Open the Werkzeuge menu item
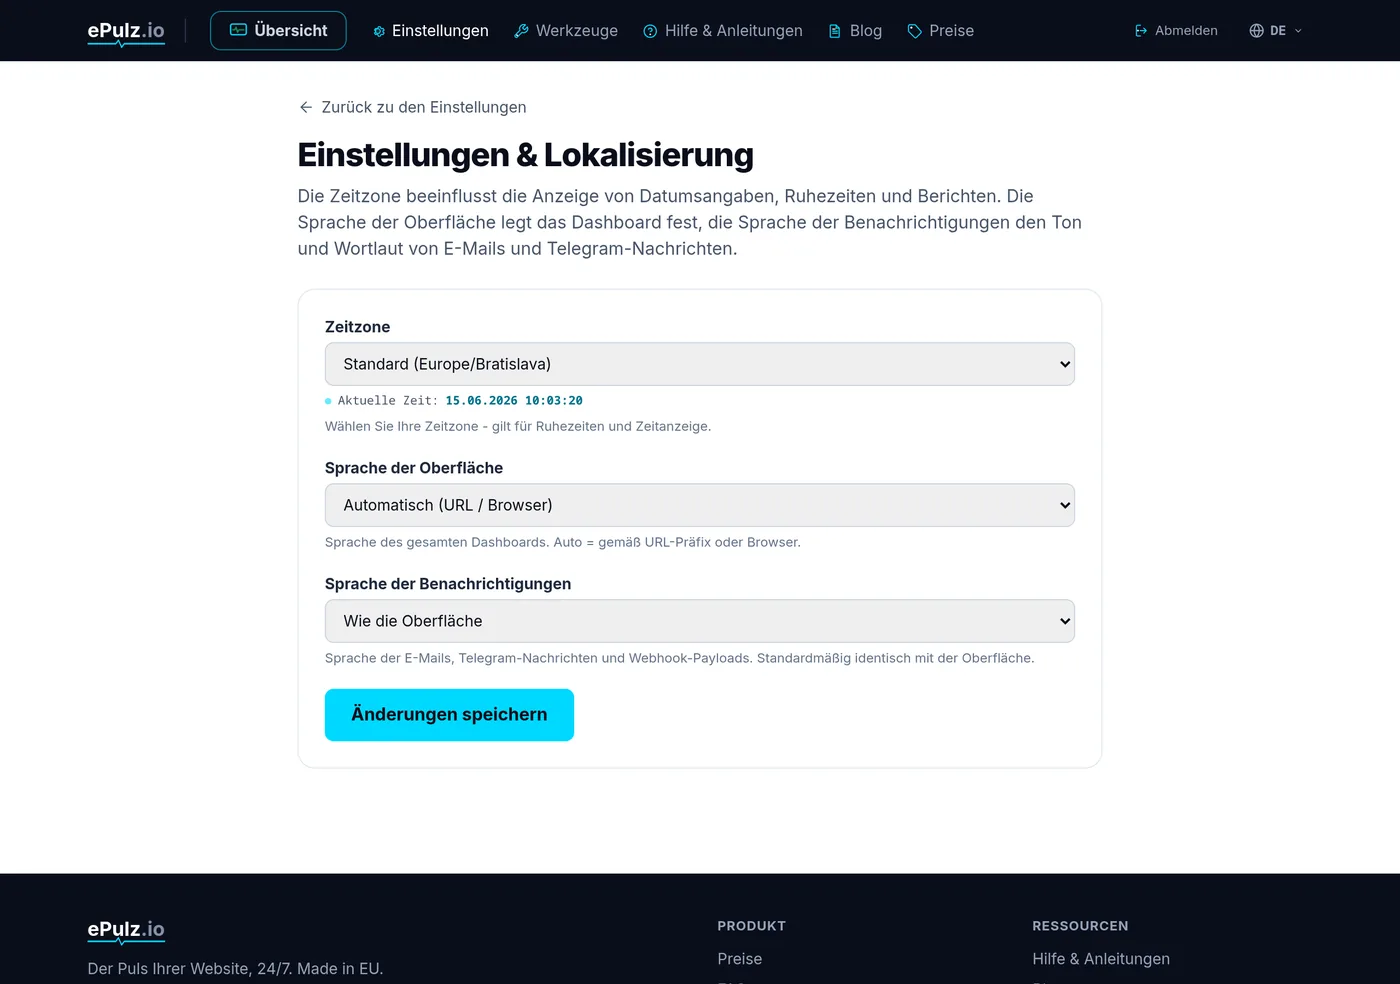The height and width of the screenshot is (984, 1400). click(x=566, y=31)
